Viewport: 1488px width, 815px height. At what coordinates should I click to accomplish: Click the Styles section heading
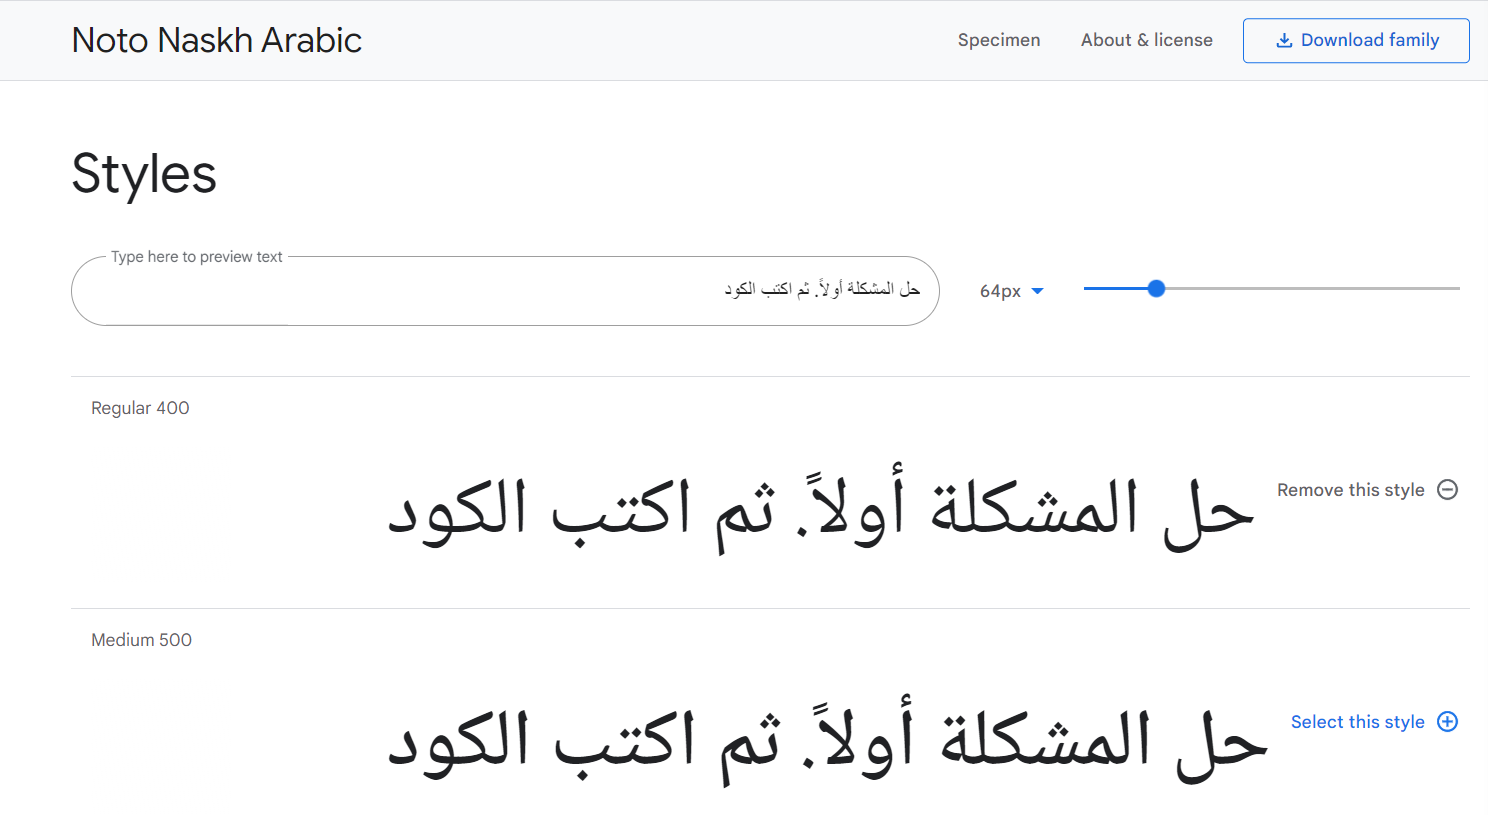pyautogui.click(x=144, y=174)
